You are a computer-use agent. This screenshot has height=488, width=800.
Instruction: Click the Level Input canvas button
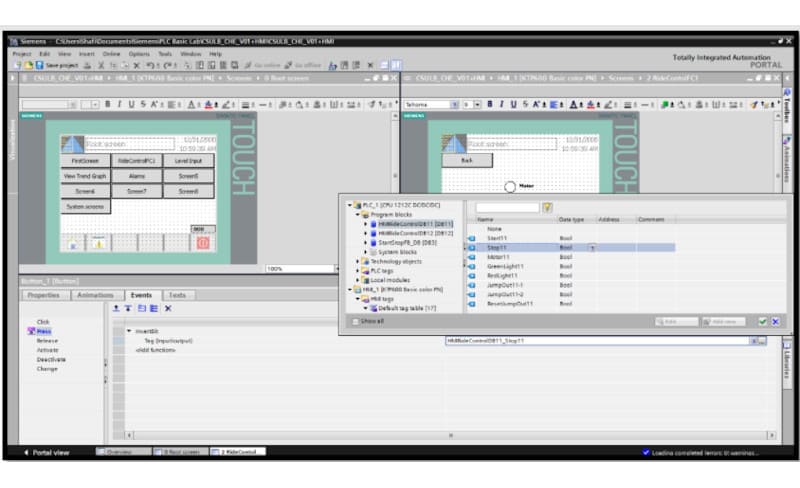point(189,161)
